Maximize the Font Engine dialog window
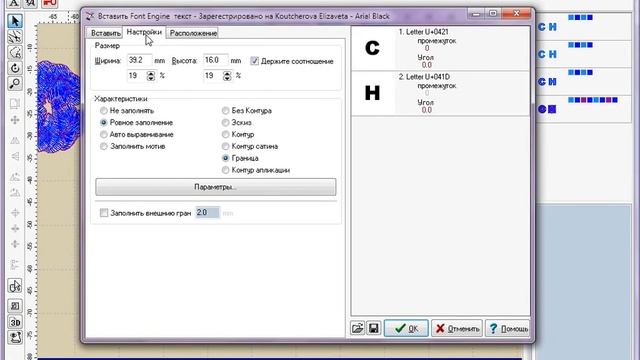 pos(493,14)
